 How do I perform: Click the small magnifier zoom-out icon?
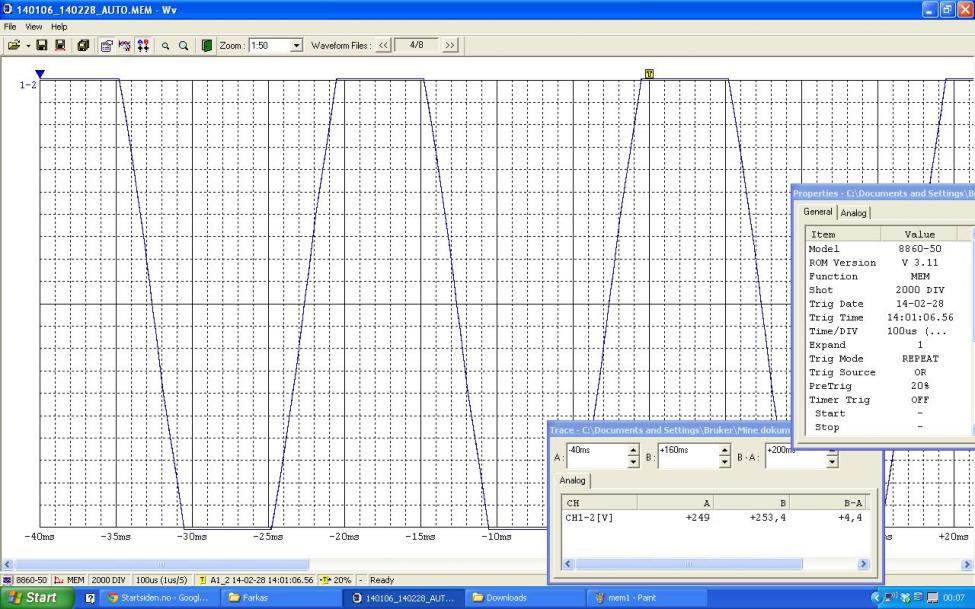(165, 46)
